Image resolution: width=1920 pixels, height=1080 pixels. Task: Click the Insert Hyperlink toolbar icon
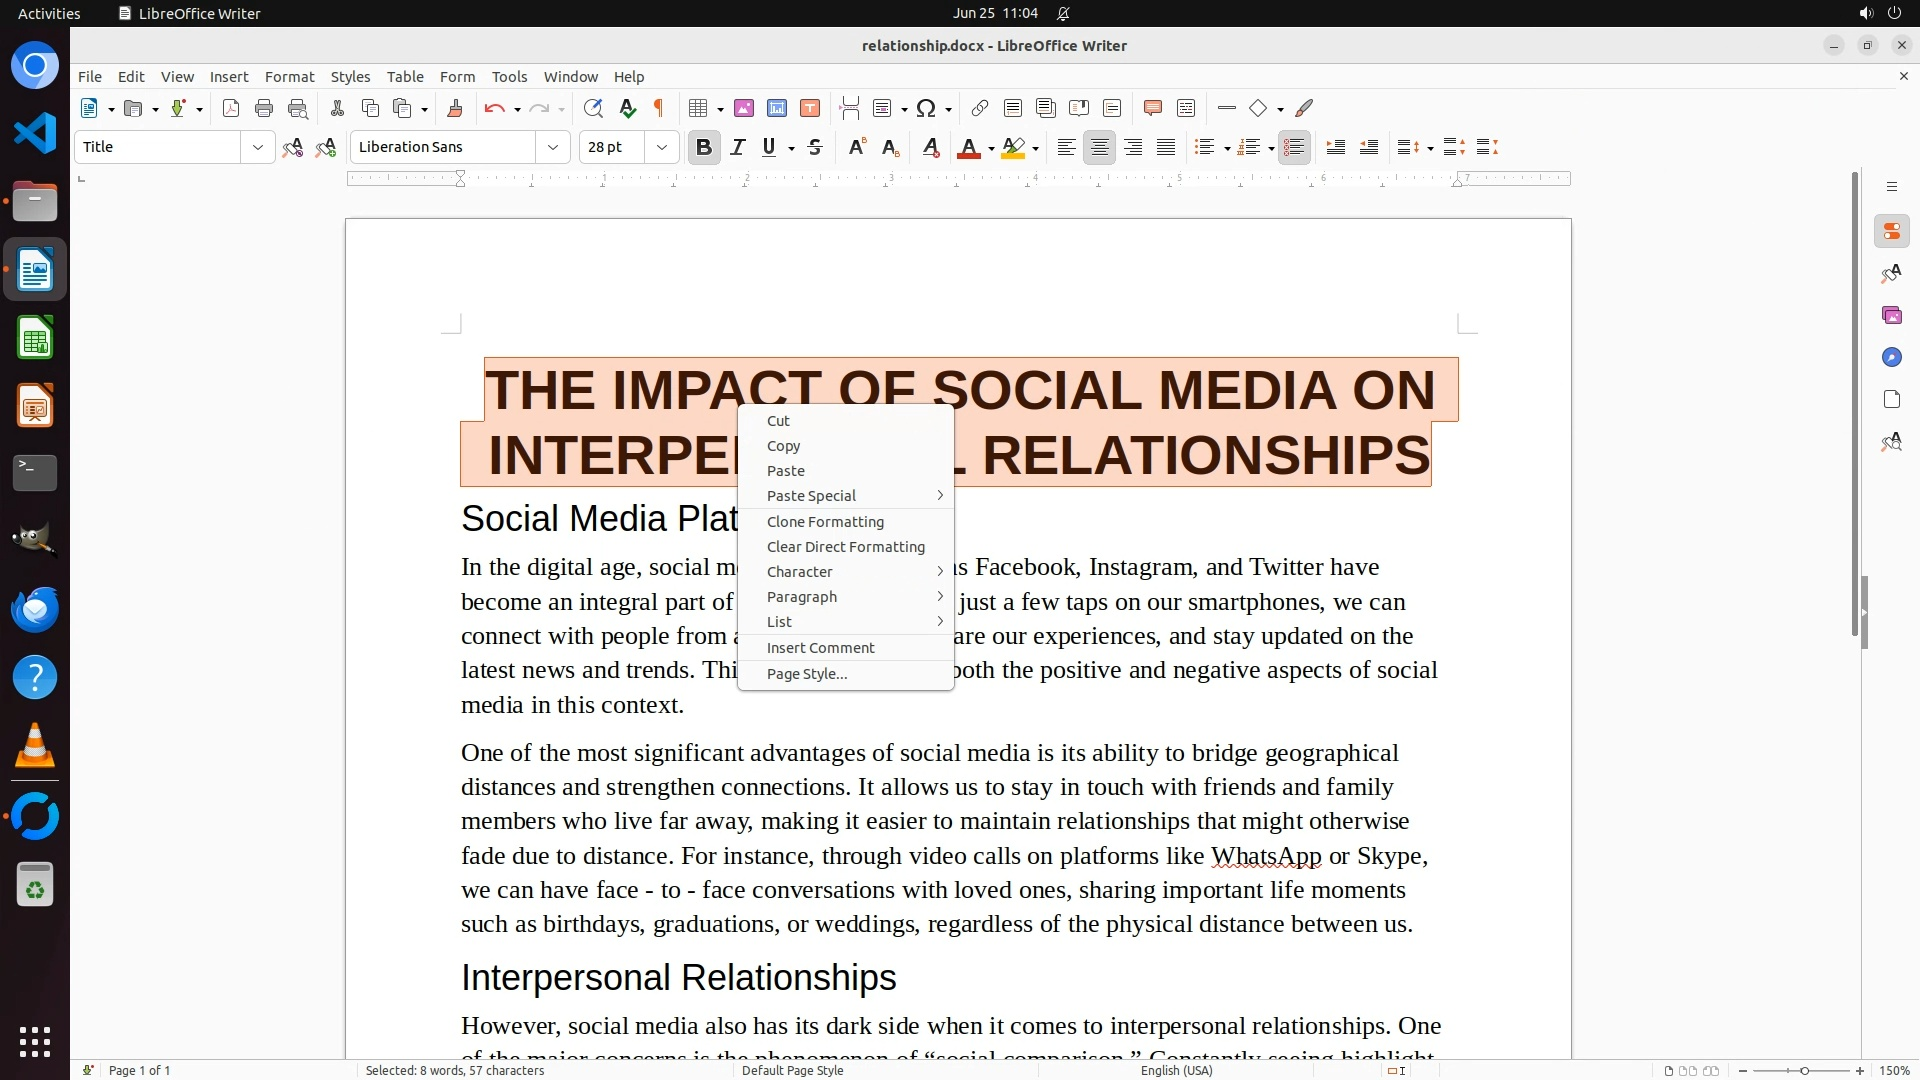pos(980,109)
